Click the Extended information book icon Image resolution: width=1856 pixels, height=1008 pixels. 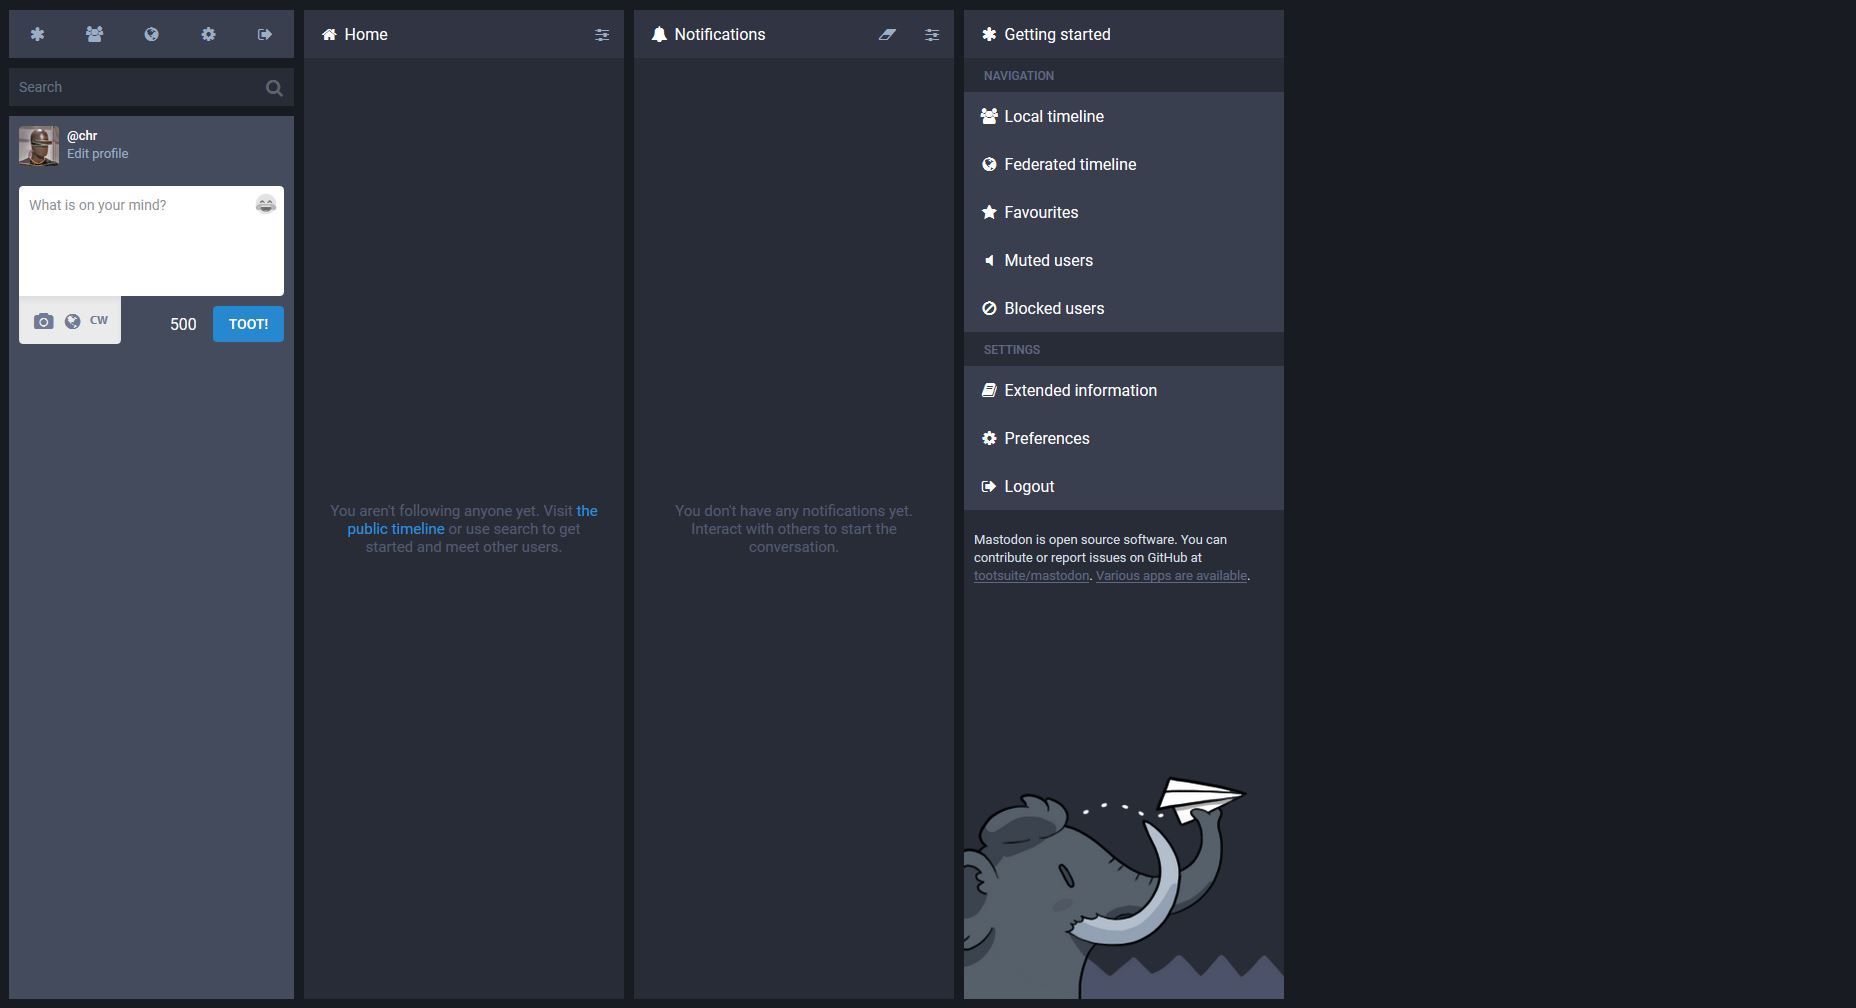pos(989,390)
